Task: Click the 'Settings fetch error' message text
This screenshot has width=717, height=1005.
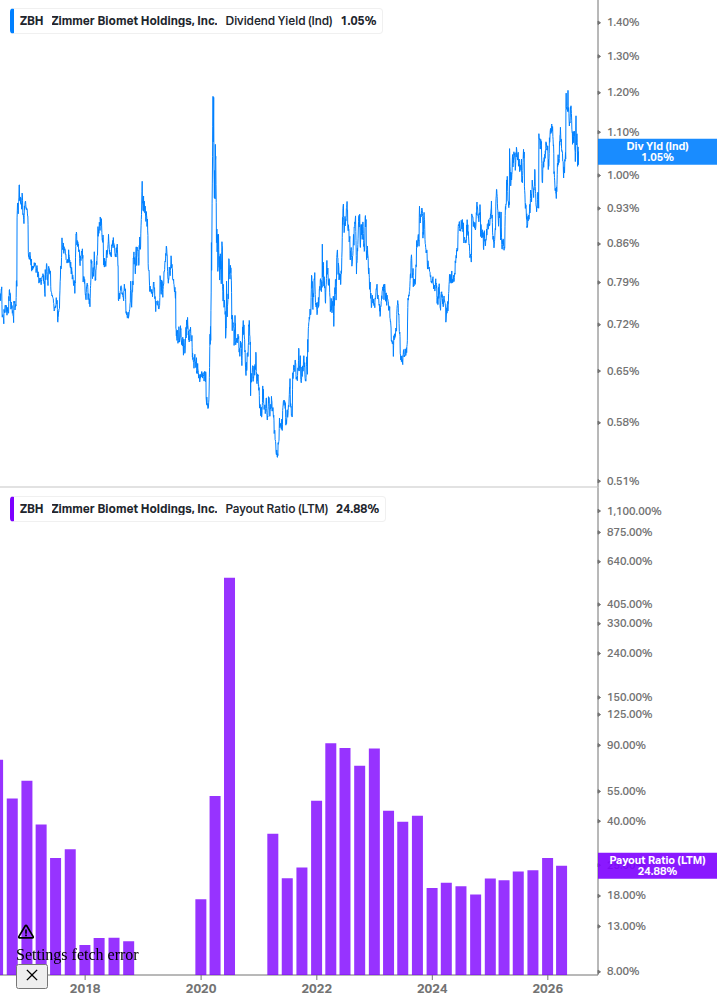Action: coord(77,954)
